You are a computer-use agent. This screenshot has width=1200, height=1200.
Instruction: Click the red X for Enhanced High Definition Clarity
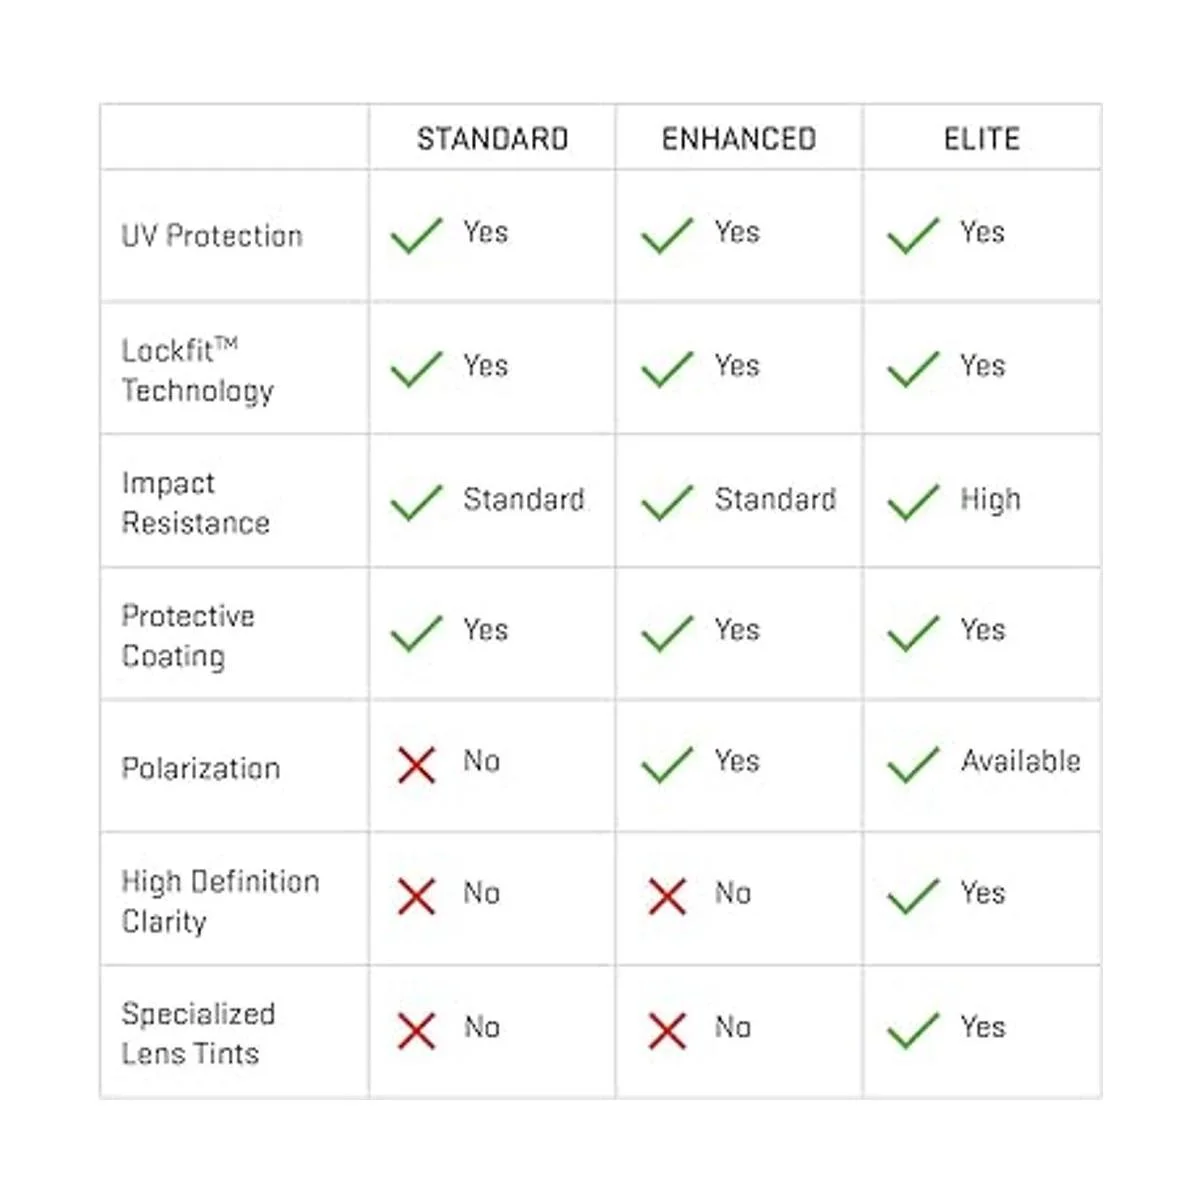(667, 896)
